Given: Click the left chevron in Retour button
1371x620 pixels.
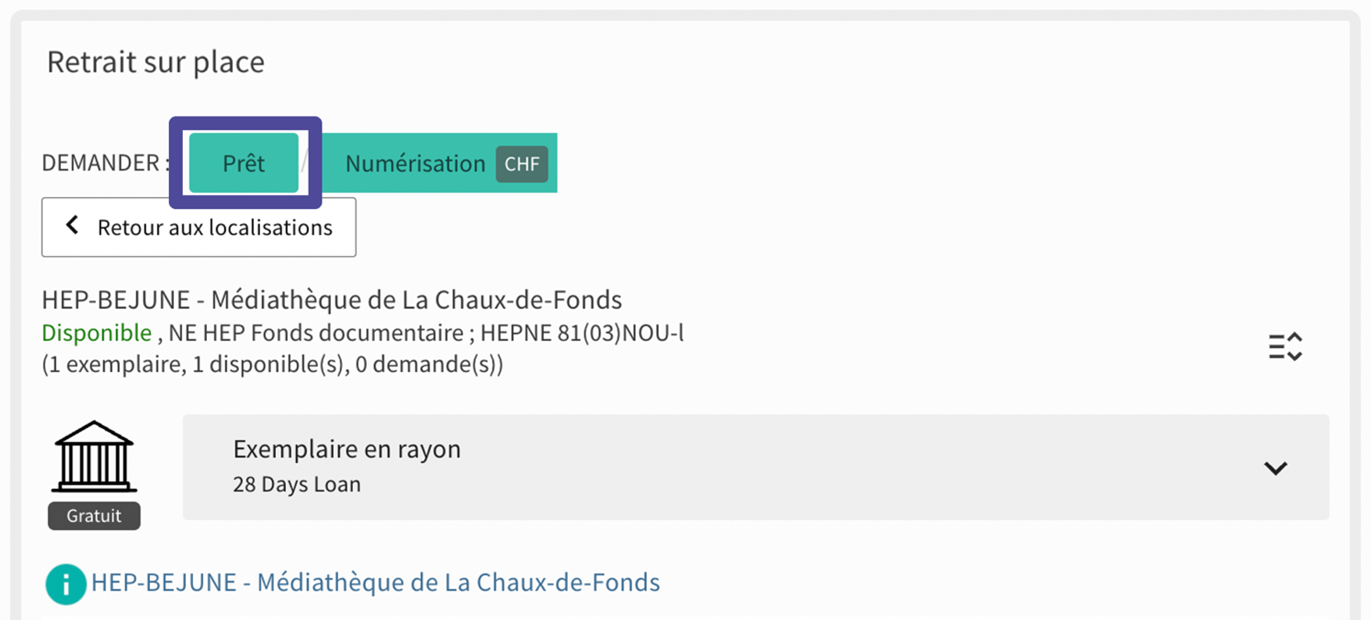Looking at the screenshot, I should click(72, 226).
